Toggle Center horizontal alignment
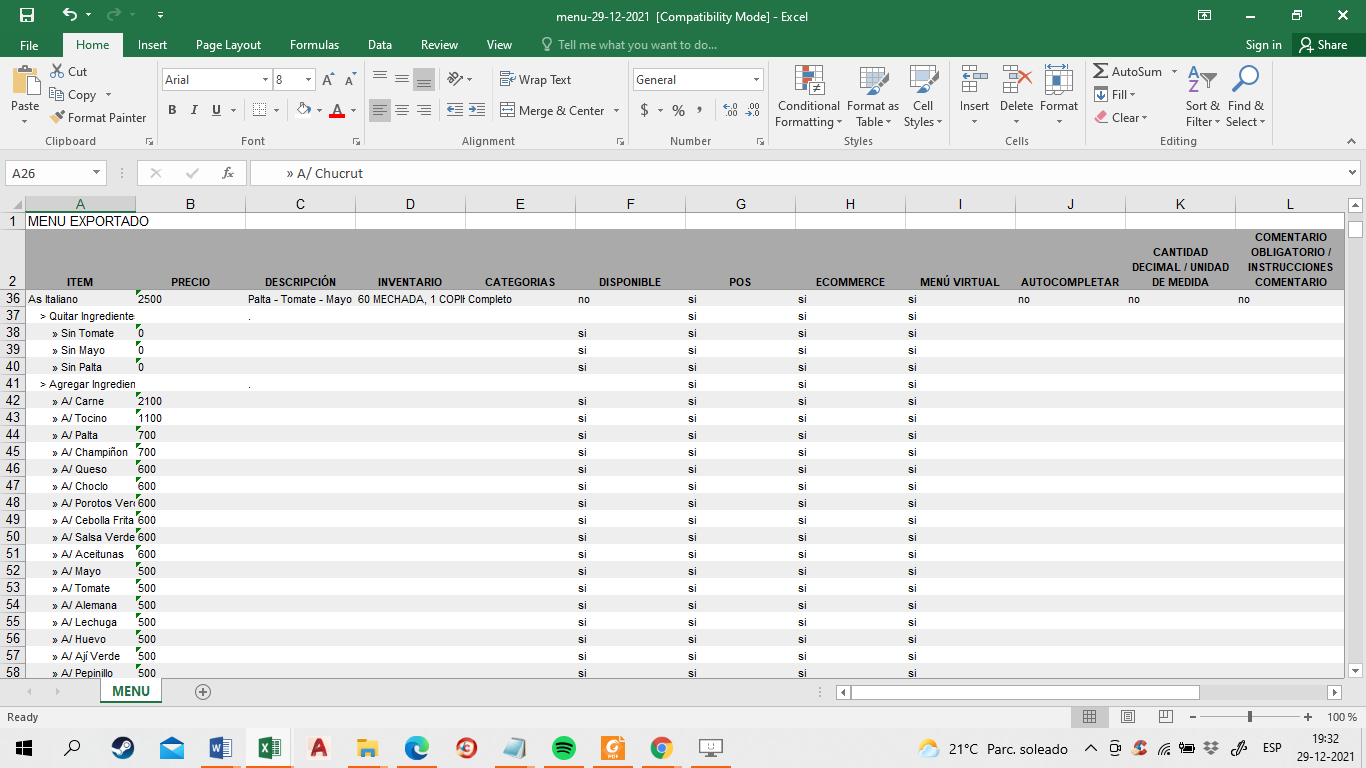The height and width of the screenshot is (768, 1366). [401, 110]
